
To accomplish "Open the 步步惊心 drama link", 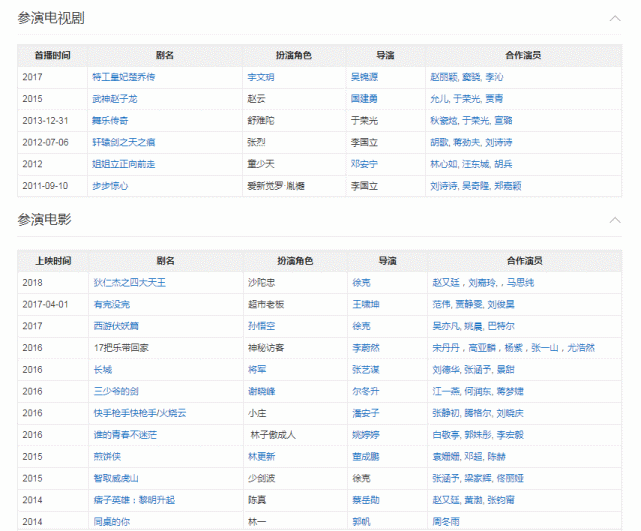I will (110, 186).
